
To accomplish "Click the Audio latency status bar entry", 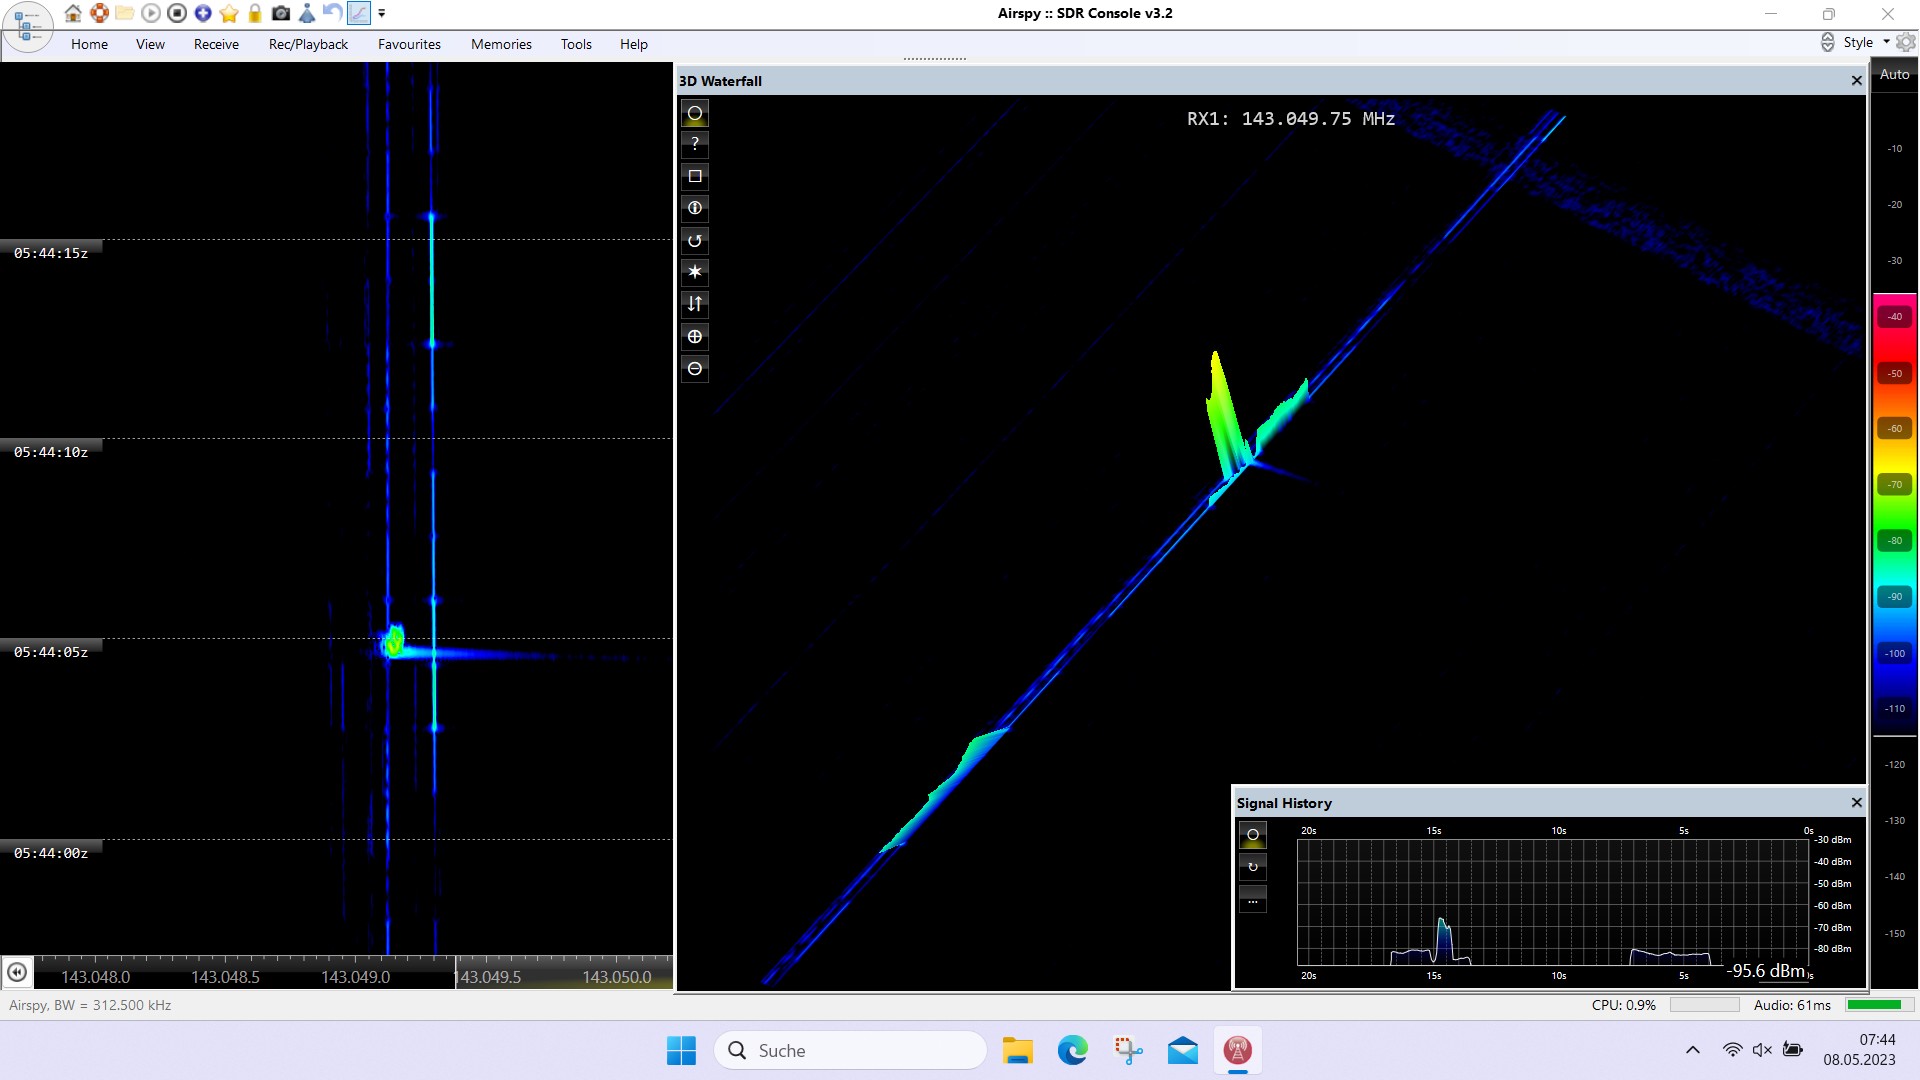I will pyautogui.click(x=1792, y=1005).
